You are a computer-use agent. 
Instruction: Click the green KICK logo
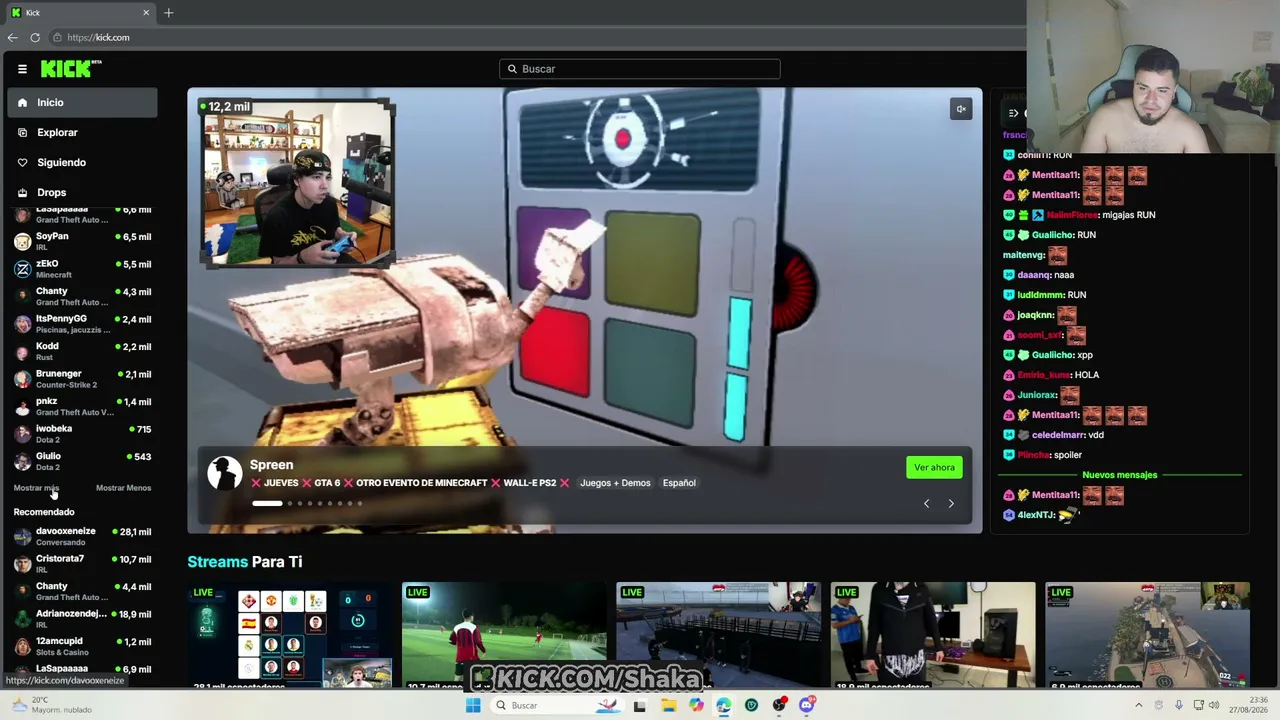point(71,68)
